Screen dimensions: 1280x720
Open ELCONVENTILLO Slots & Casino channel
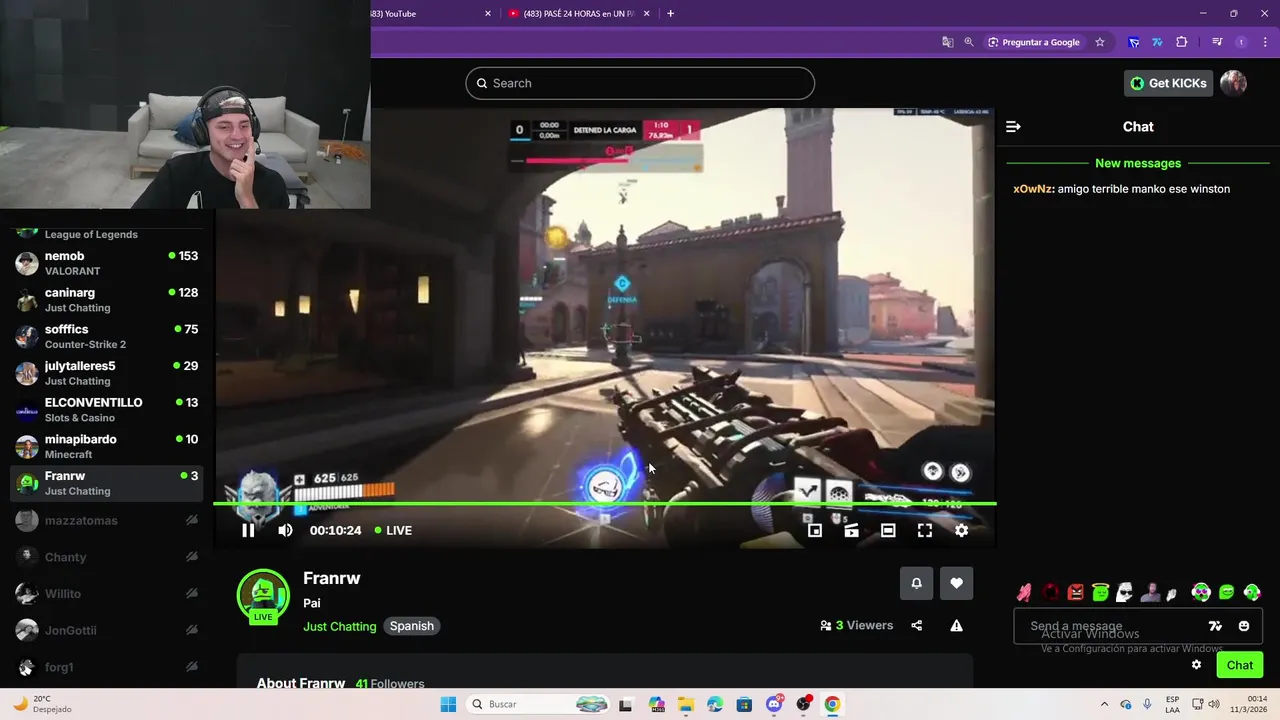click(x=106, y=410)
